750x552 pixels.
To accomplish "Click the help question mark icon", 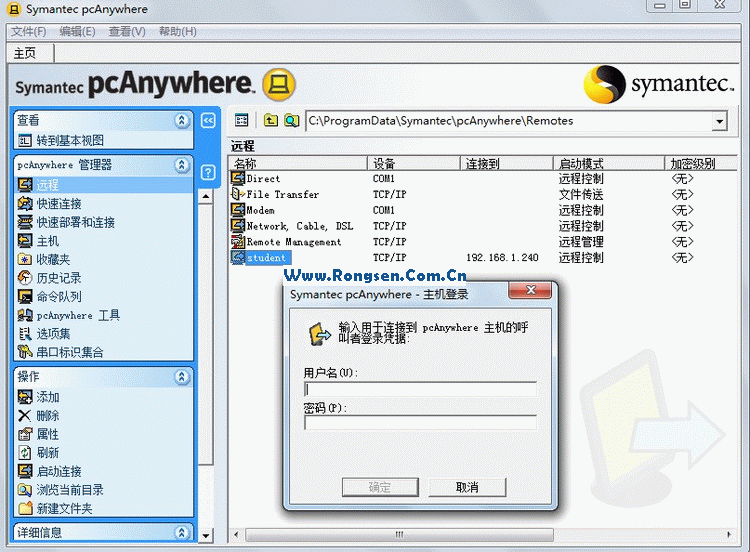I will (x=208, y=172).
